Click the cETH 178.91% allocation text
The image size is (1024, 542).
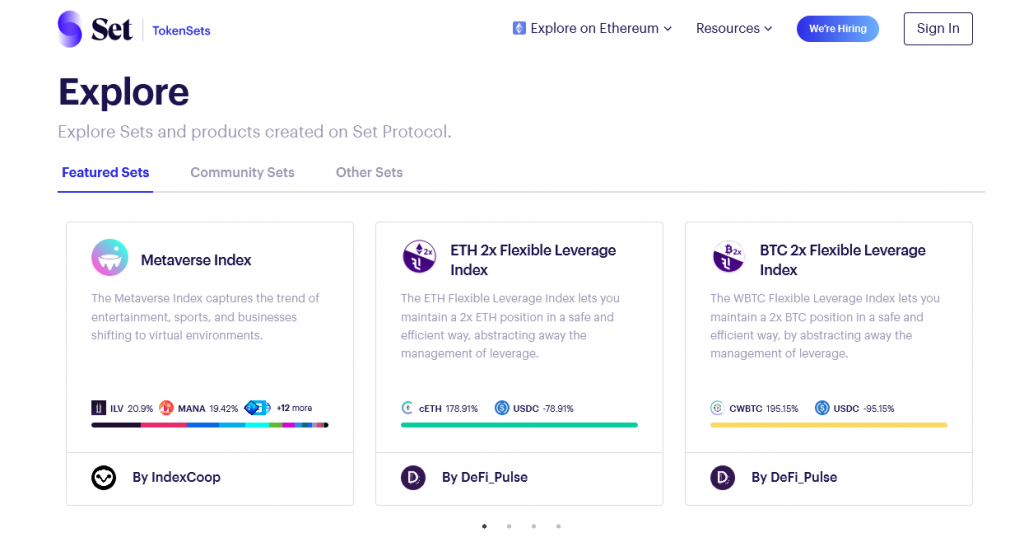point(448,409)
